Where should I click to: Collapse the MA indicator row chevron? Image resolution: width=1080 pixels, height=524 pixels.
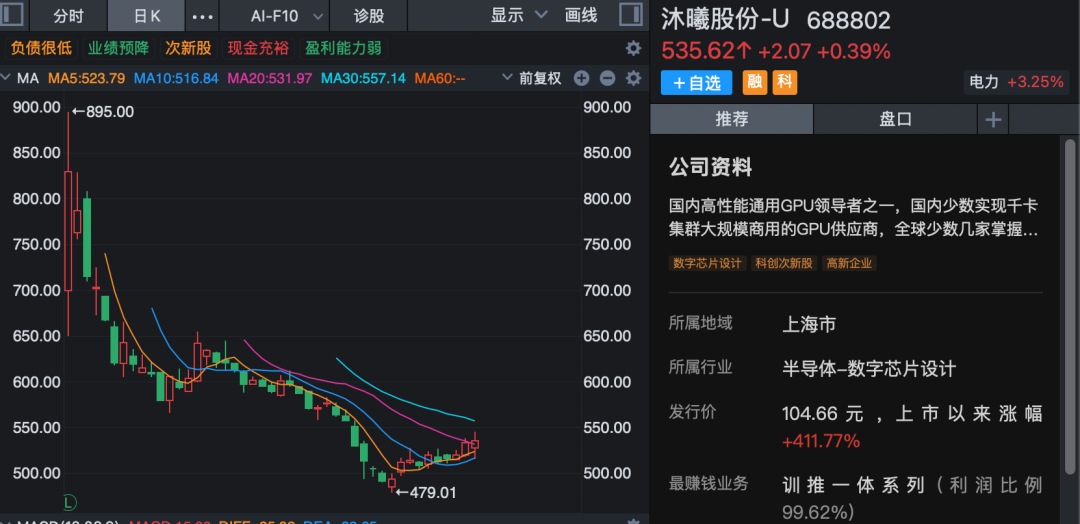(x=7, y=78)
